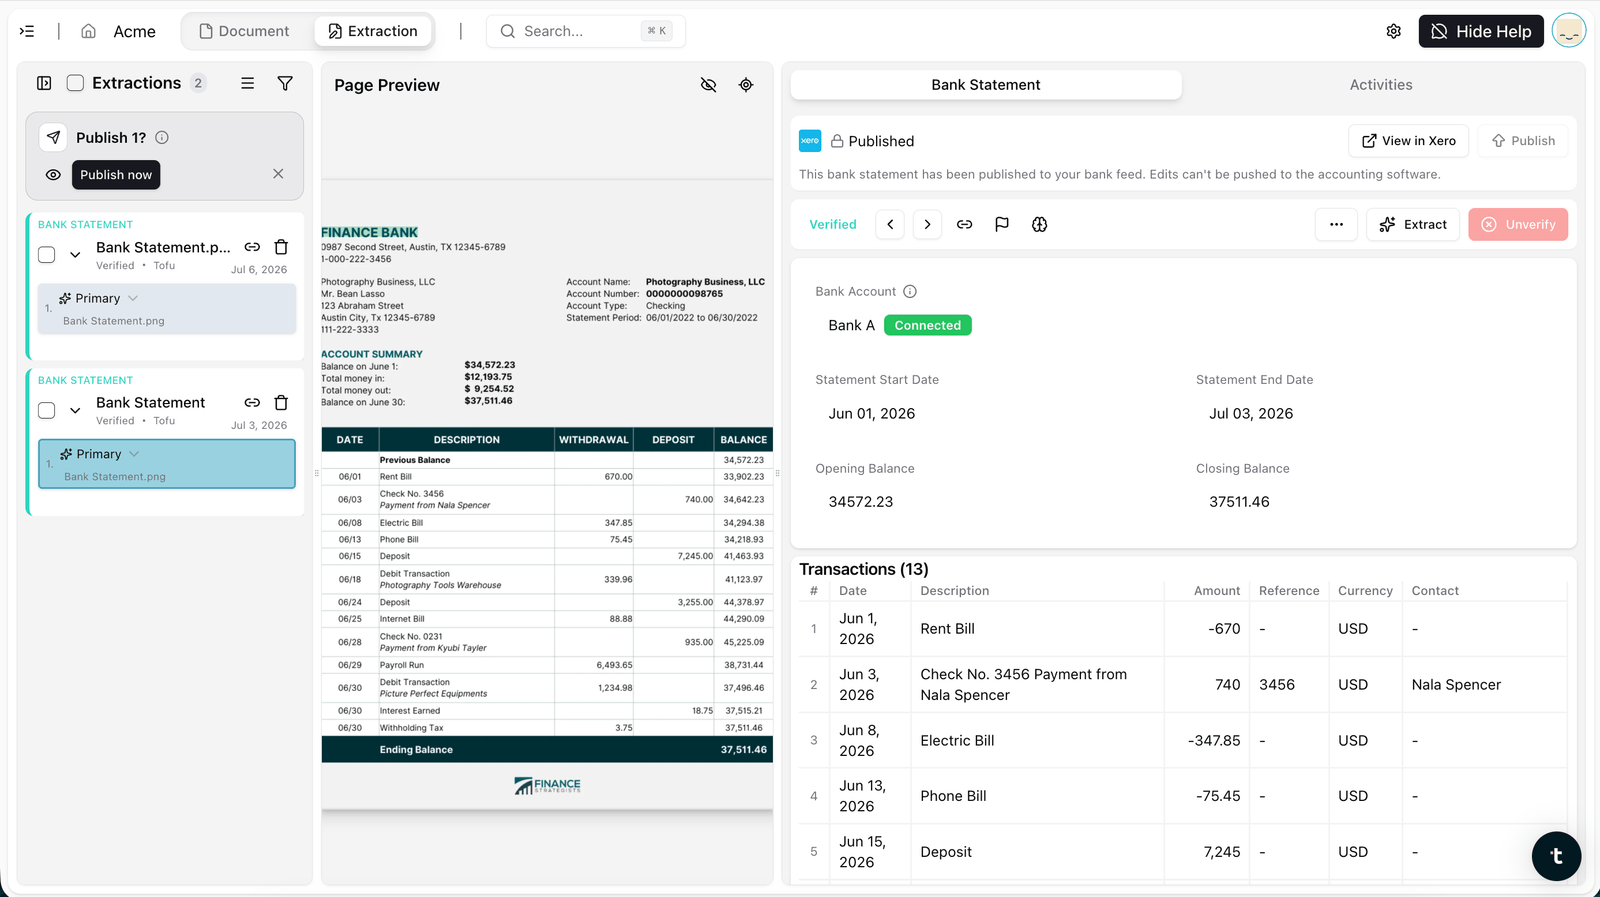Collapse the sidebar via top-left toggle icon
Image resolution: width=1600 pixels, height=897 pixels.
click(x=27, y=31)
